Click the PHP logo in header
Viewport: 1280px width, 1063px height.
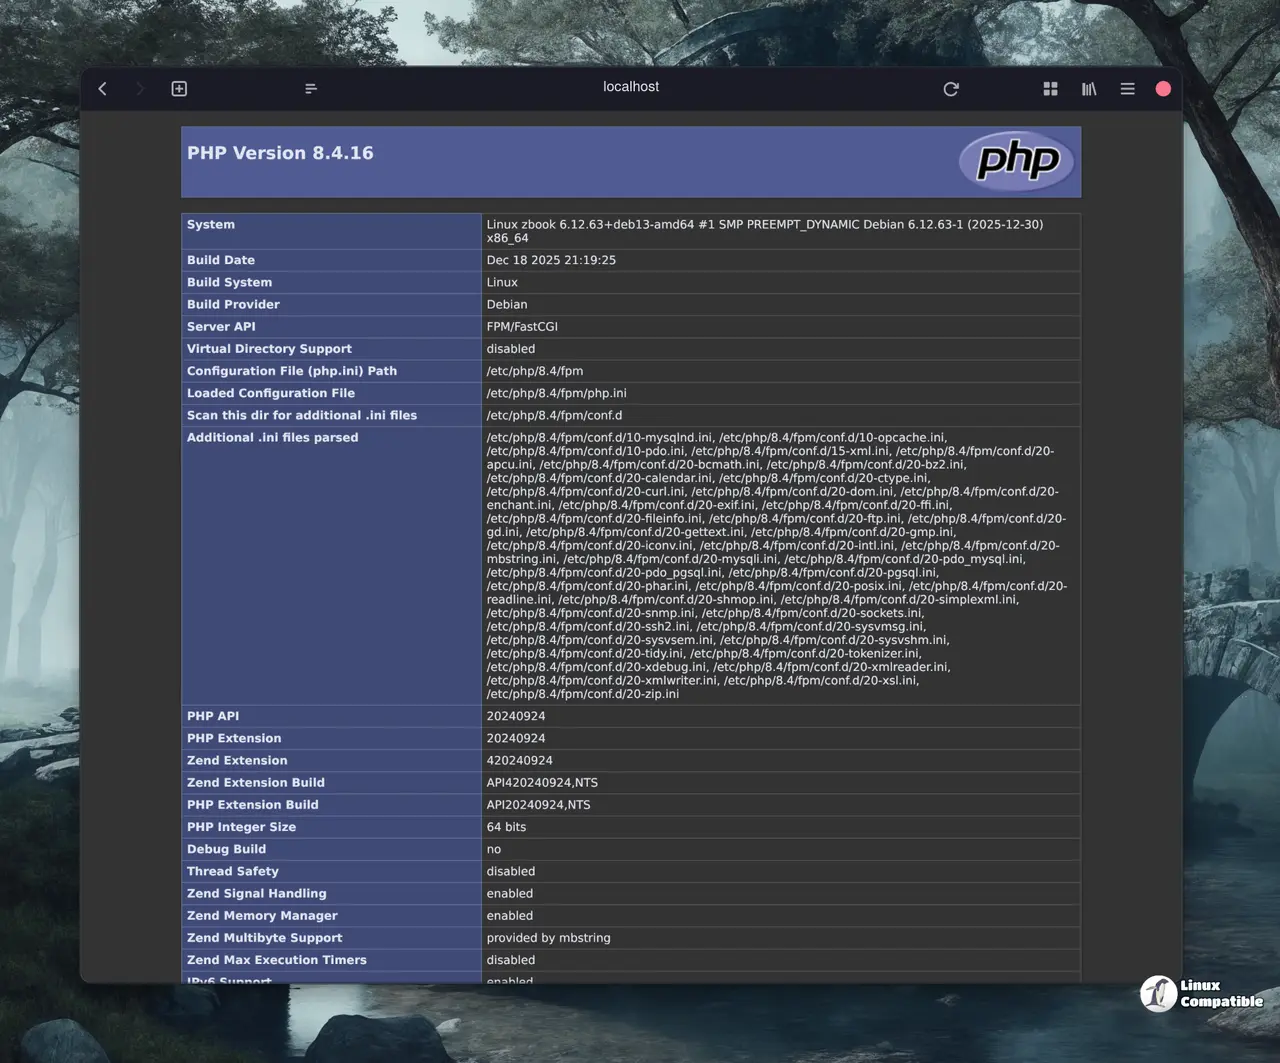[x=1016, y=160]
